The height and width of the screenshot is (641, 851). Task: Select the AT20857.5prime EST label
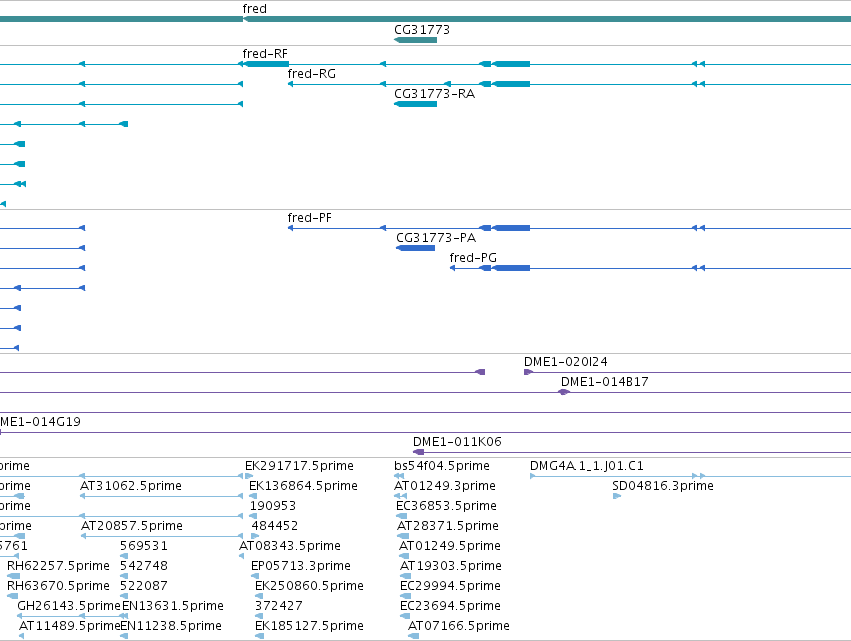[x=132, y=526]
